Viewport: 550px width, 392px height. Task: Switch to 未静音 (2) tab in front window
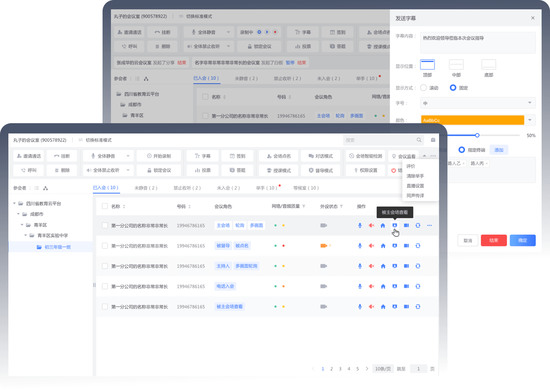146,188
